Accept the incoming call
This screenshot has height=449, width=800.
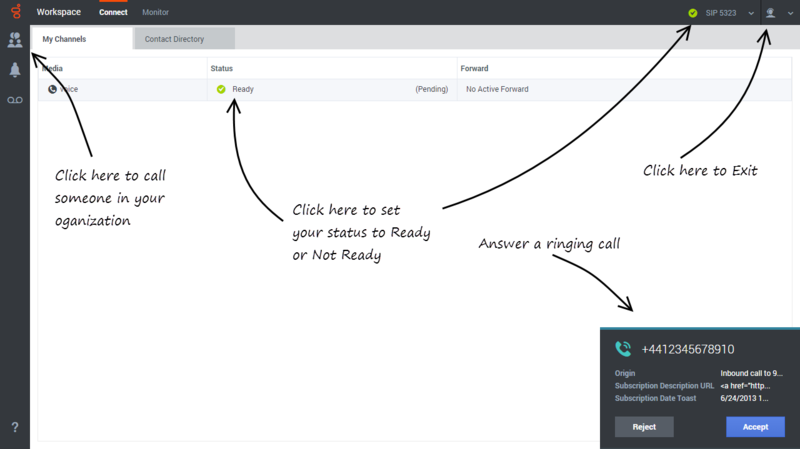coord(755,427)
